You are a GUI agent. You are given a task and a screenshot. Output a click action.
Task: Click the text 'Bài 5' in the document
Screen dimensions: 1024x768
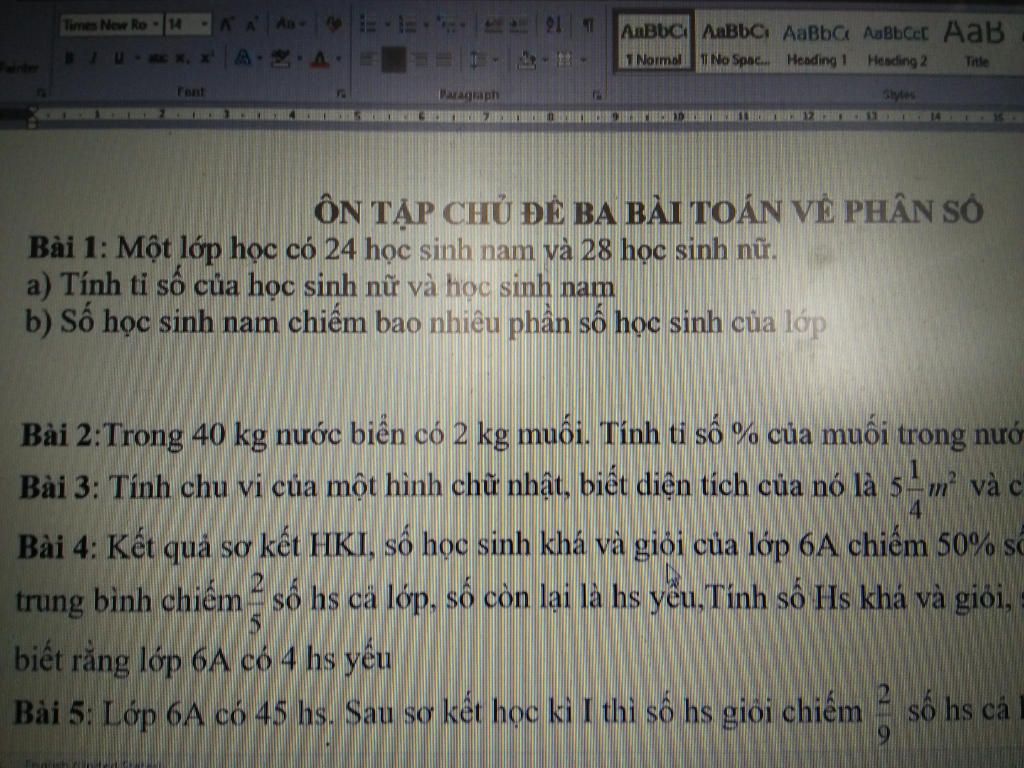click(50, 712)
